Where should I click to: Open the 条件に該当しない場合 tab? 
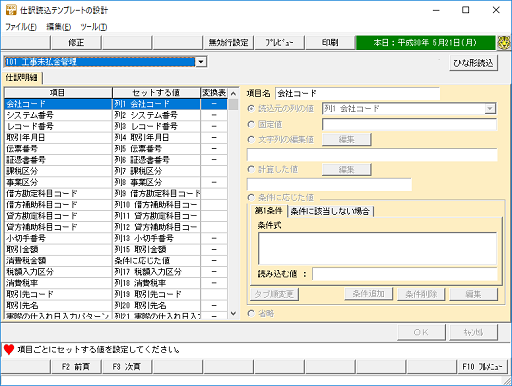[330, 211]
